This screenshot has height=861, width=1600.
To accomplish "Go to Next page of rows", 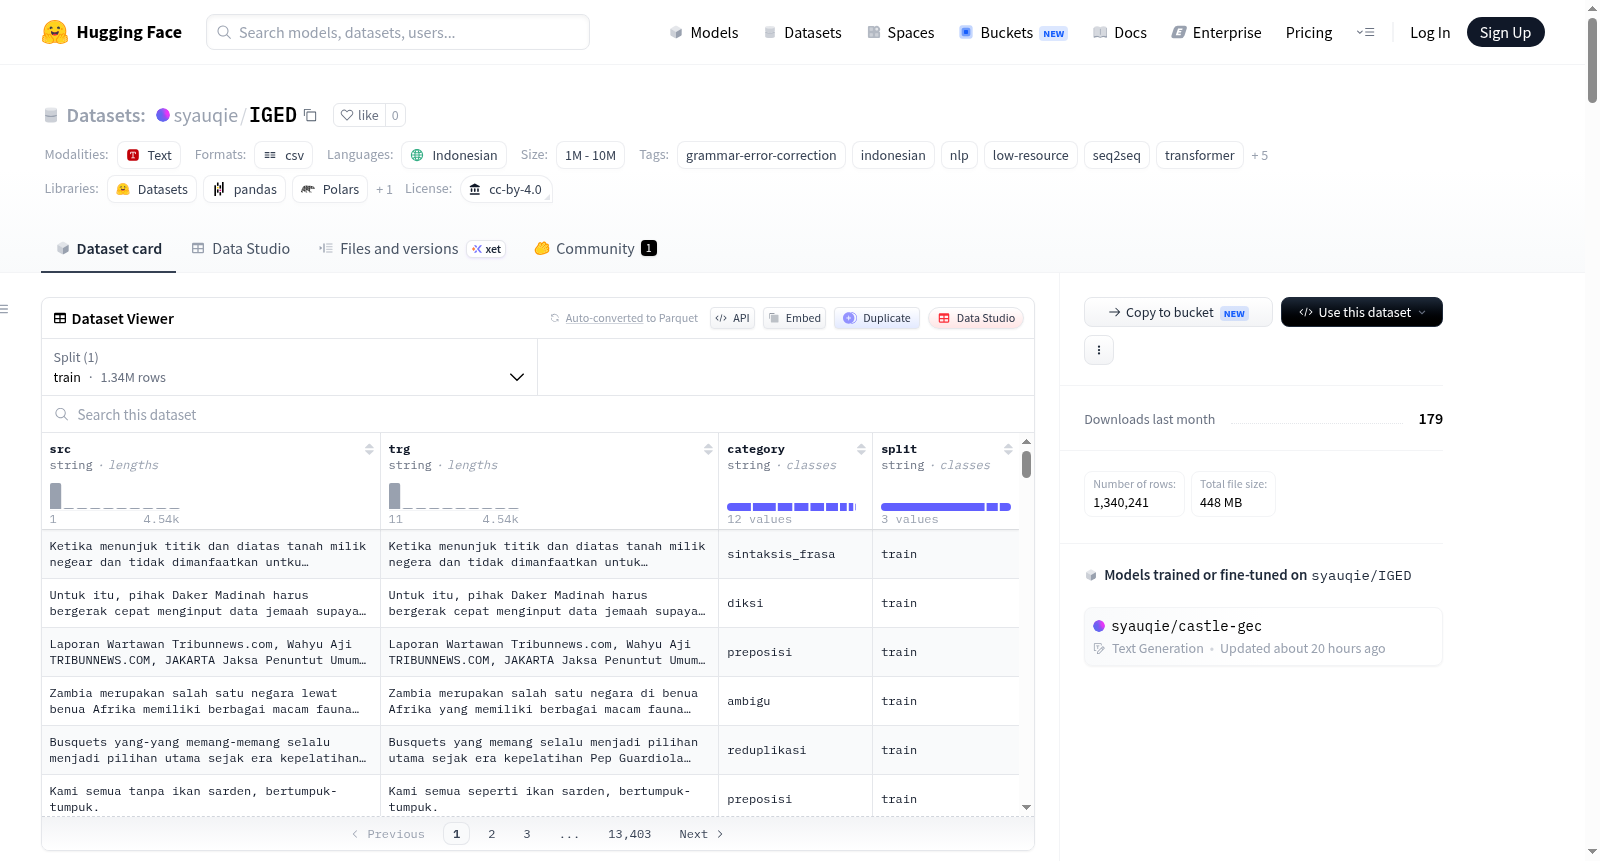I will [x=701, y=834].
